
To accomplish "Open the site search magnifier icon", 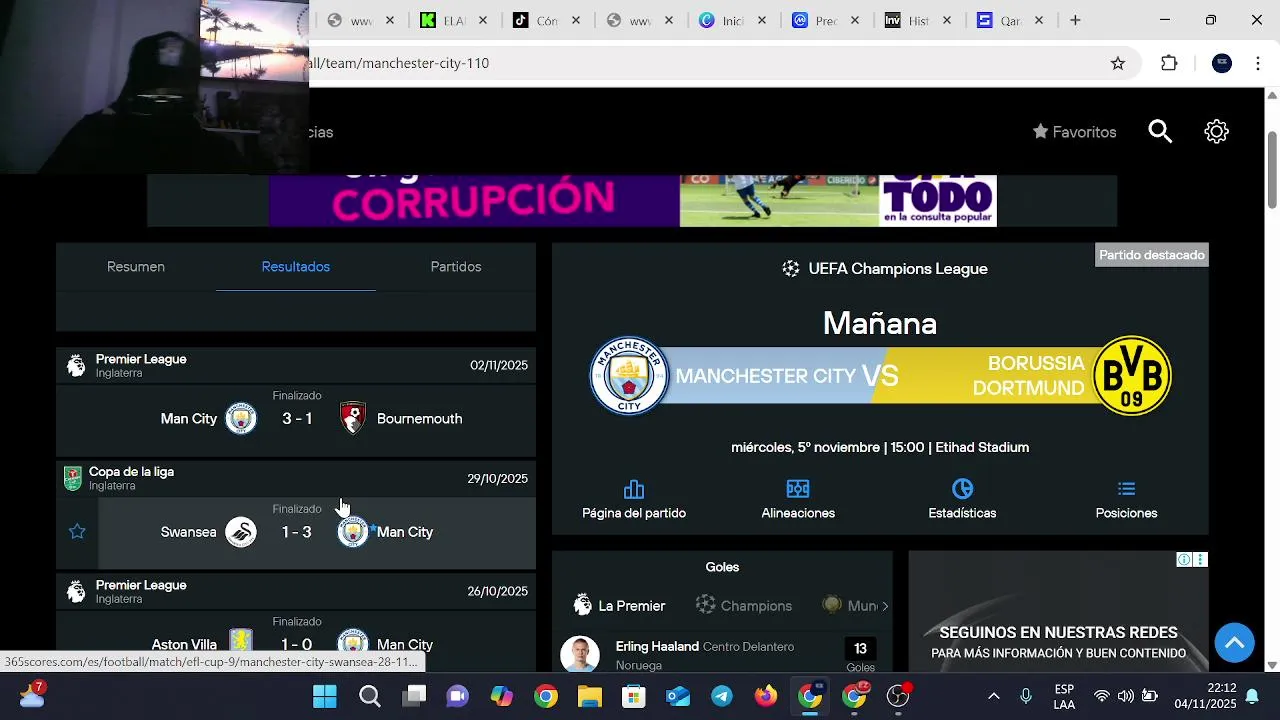I will coord(1160,132).
